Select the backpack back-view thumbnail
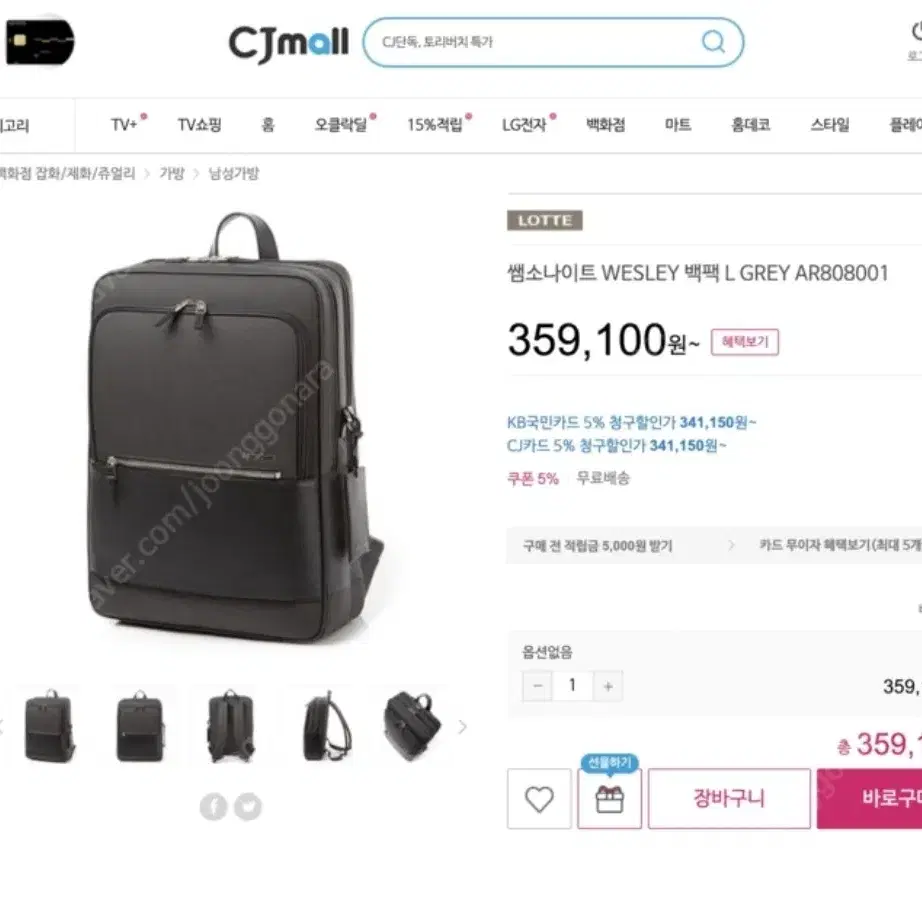The width and height of the screenshot is (922, 922). point(231,727)
